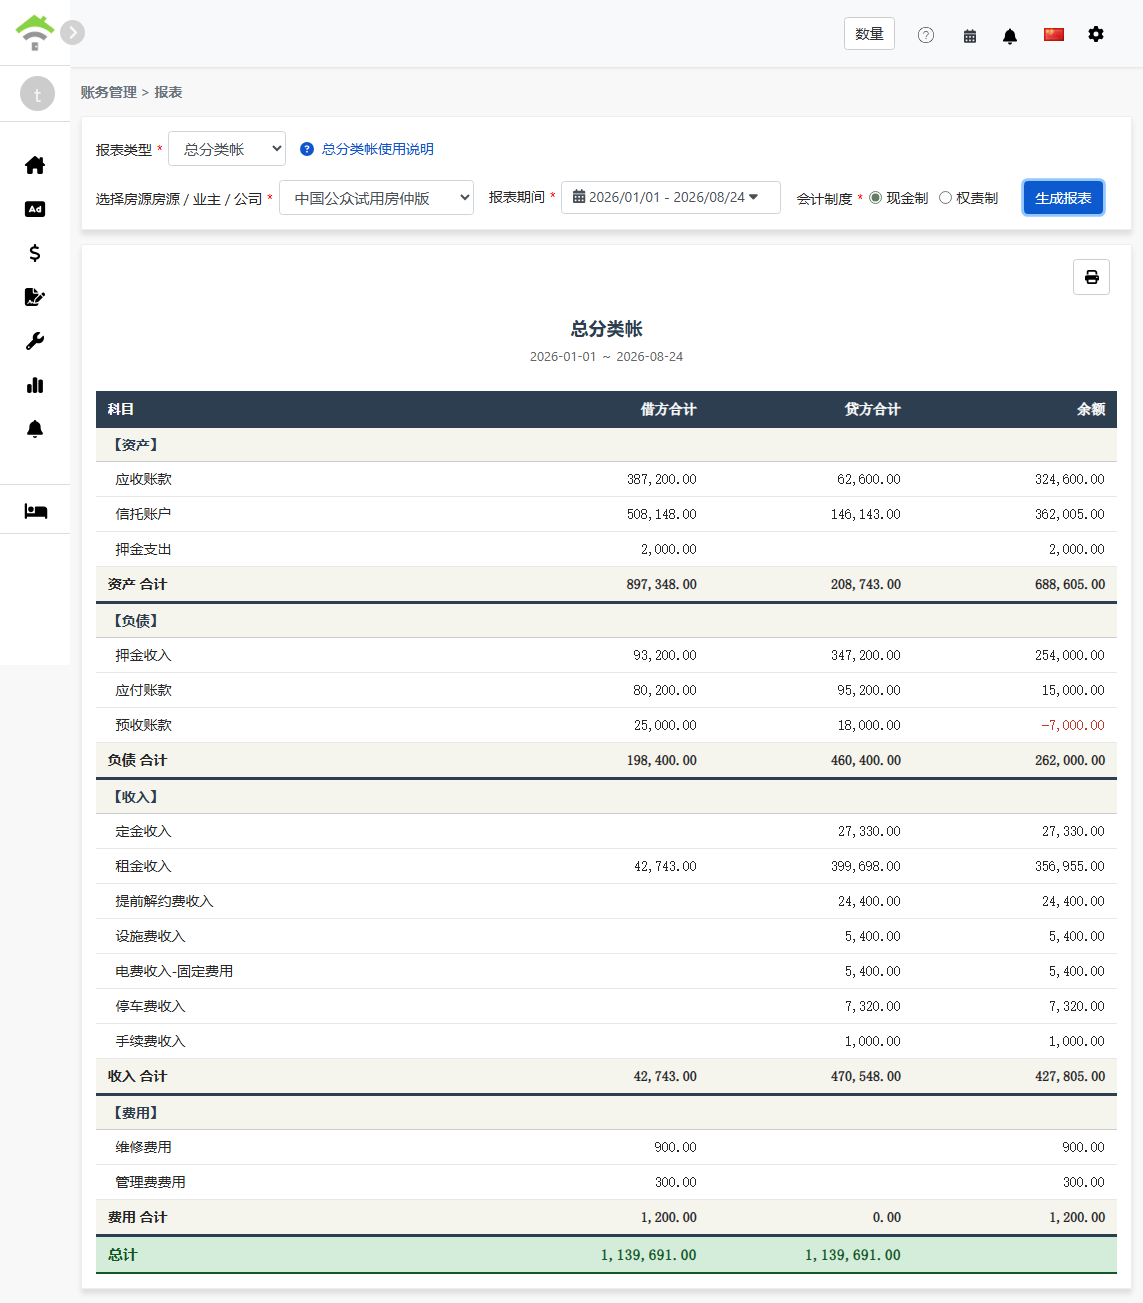This screenshot has height=1303, width=1143.
Task: Click the blue info icon beside 总分类帐使用说明
Action: (x=307, y=149)
